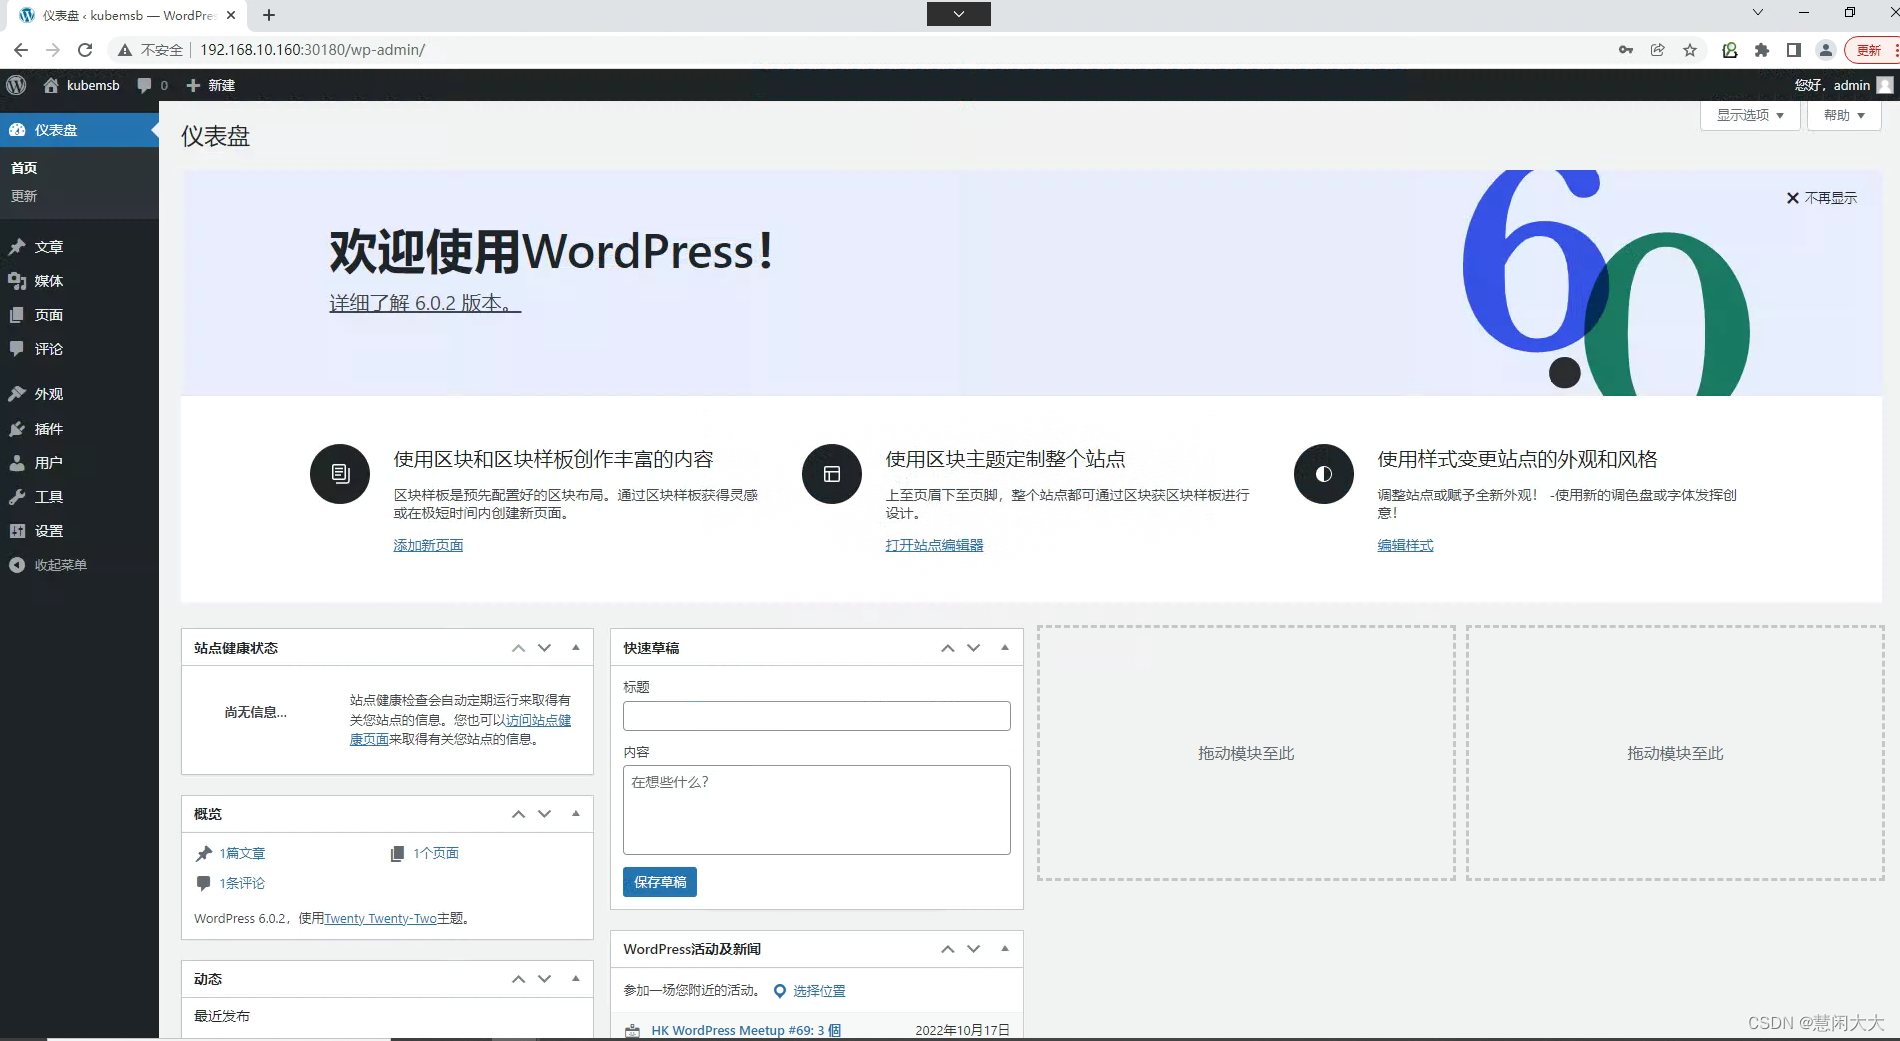This screenshot has width=1900, height=1041.
Task: Open the 1篇文章 link
Action: click(243, 853)
